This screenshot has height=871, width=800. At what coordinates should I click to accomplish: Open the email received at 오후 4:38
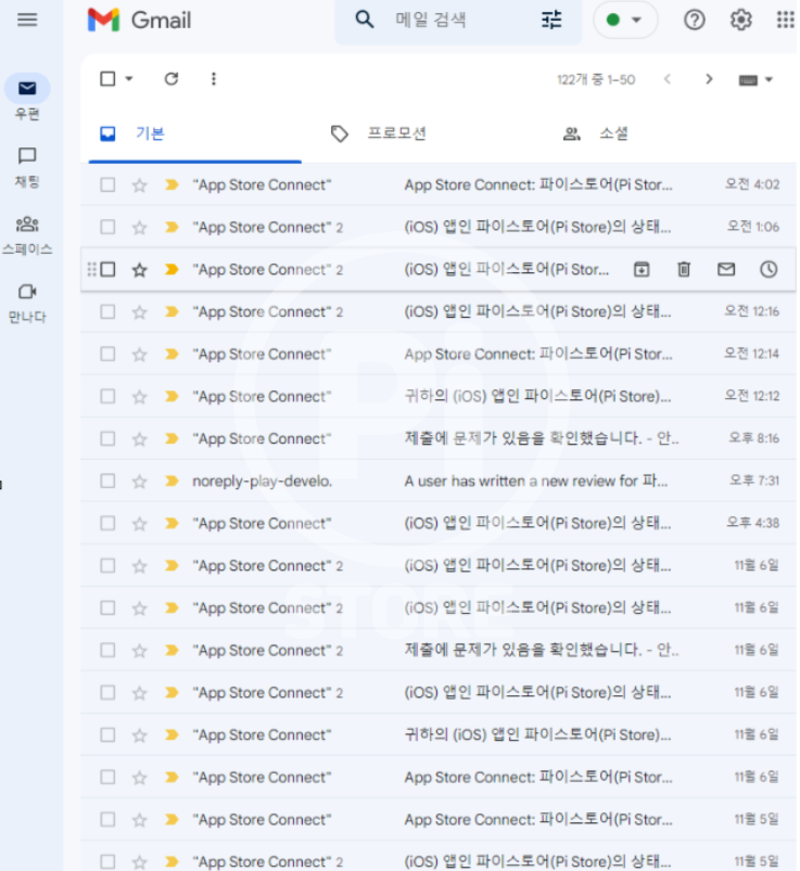tap(438, 523)
